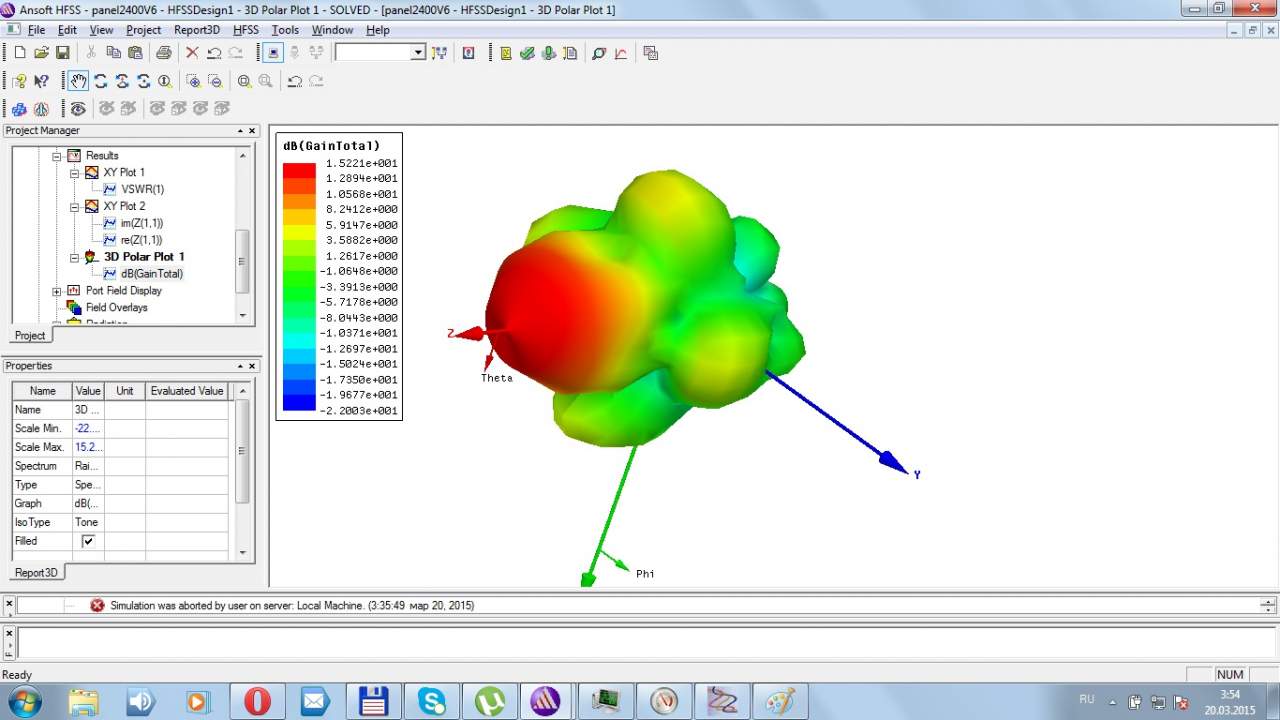Click the eye Show/Hide visibility icon

point(78,108)
